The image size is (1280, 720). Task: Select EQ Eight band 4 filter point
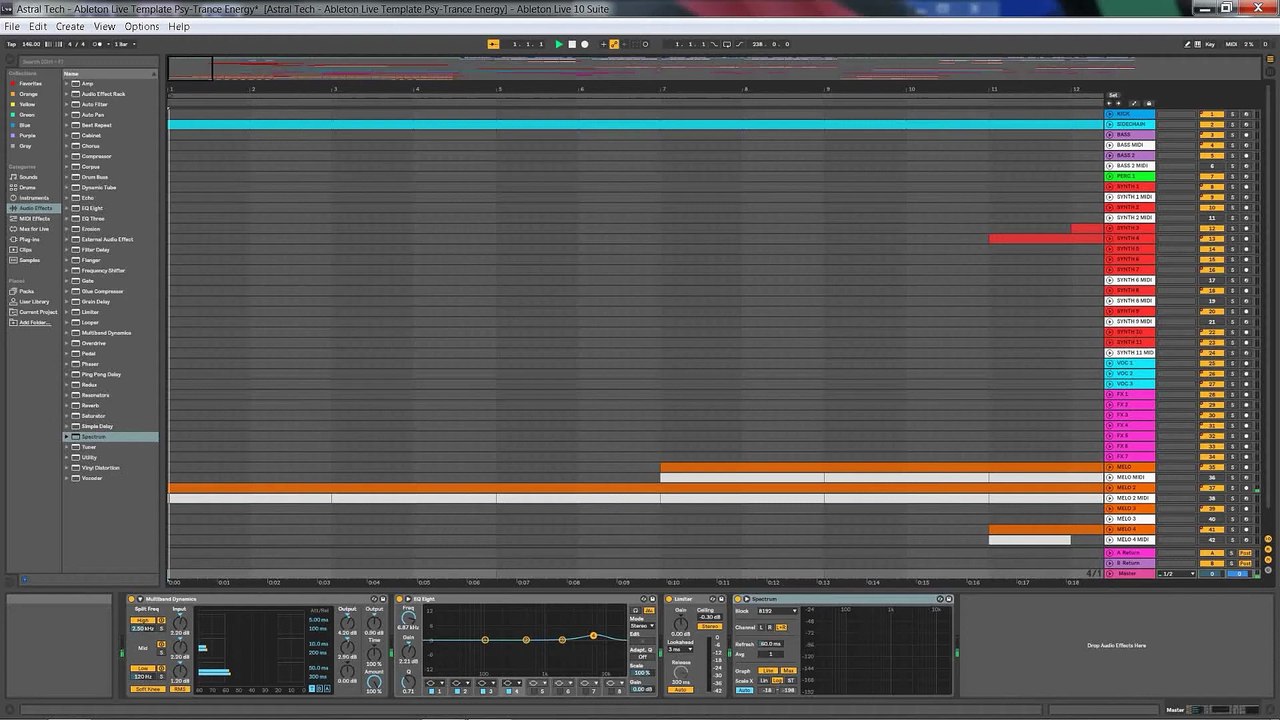(x=594, y=636)
